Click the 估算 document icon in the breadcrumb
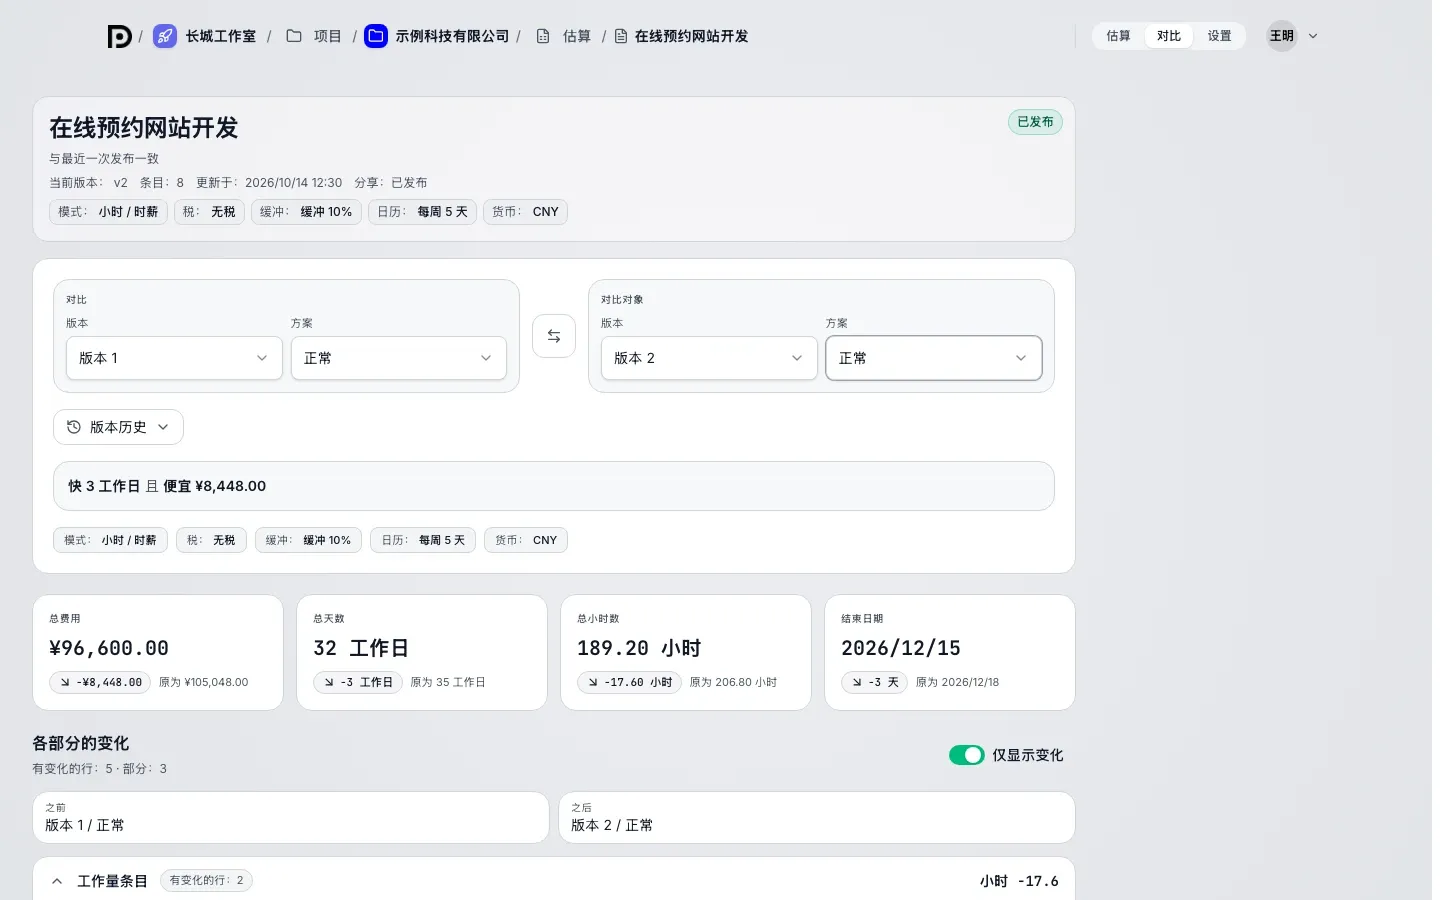 543,36
